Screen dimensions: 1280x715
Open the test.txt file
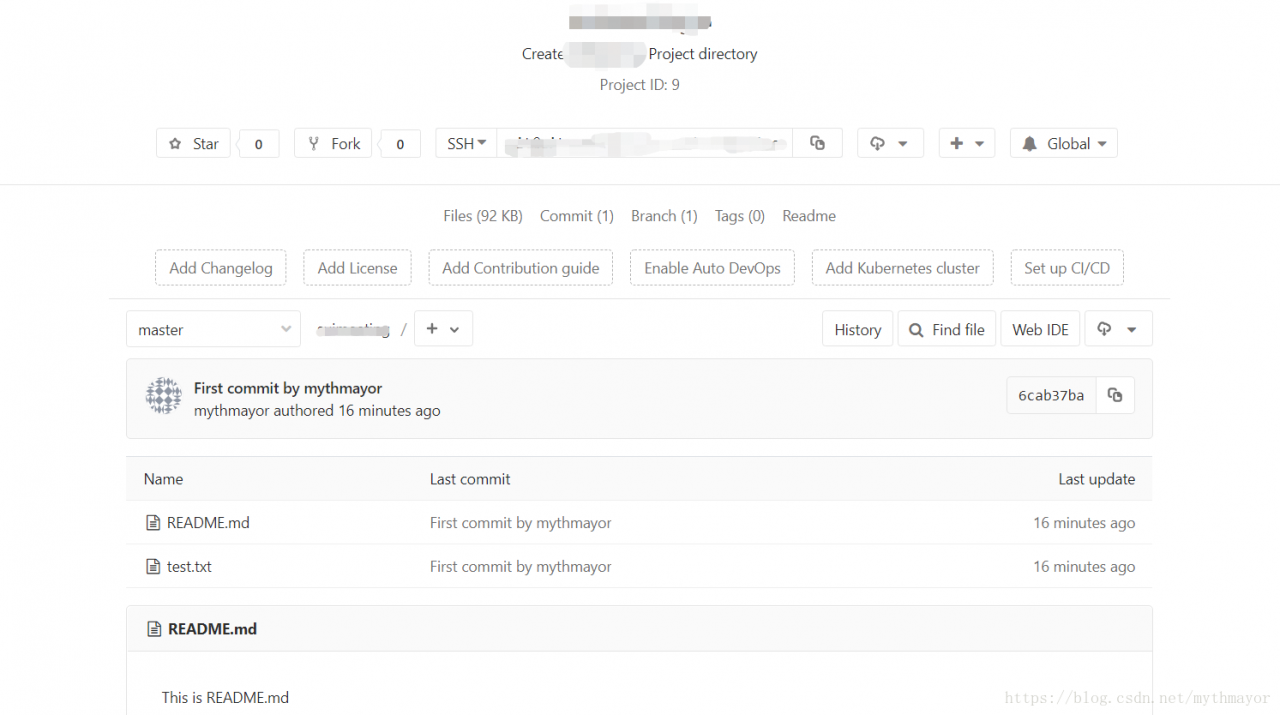coord(189,567)
